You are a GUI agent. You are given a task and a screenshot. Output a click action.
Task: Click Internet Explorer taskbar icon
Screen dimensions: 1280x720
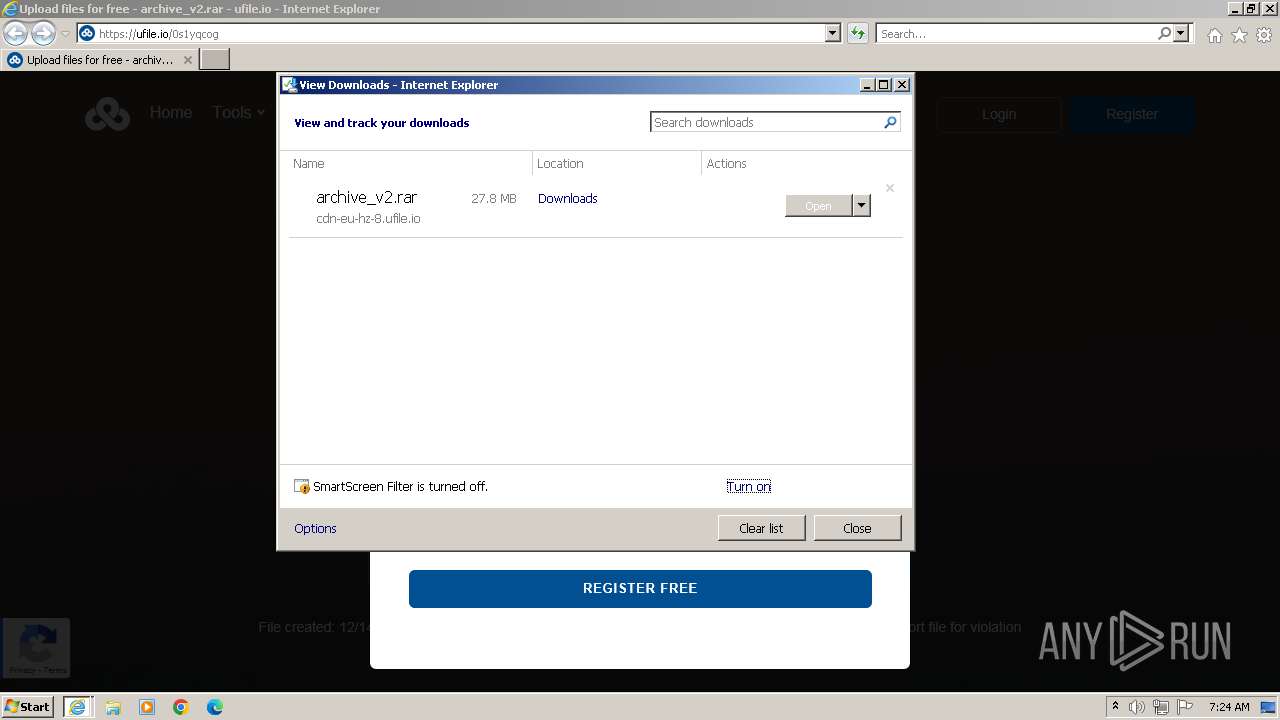point(77,706)
